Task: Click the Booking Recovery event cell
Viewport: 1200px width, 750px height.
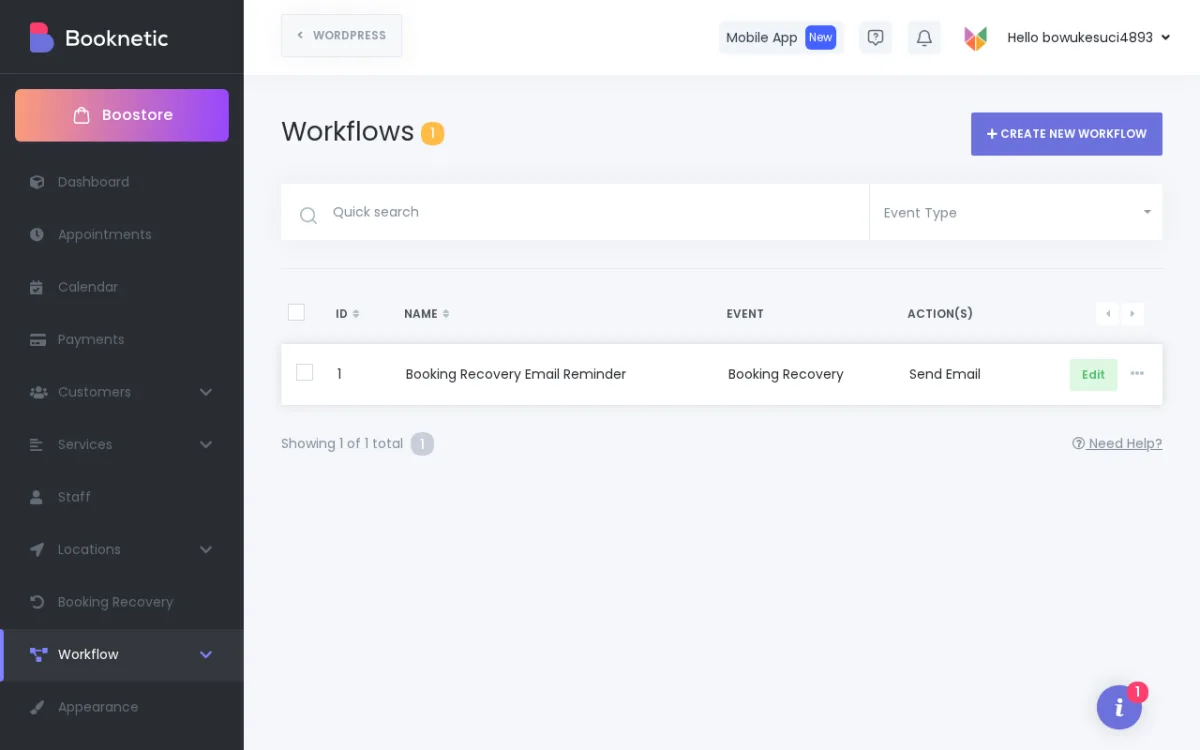Action: click(x=786, y=374)
